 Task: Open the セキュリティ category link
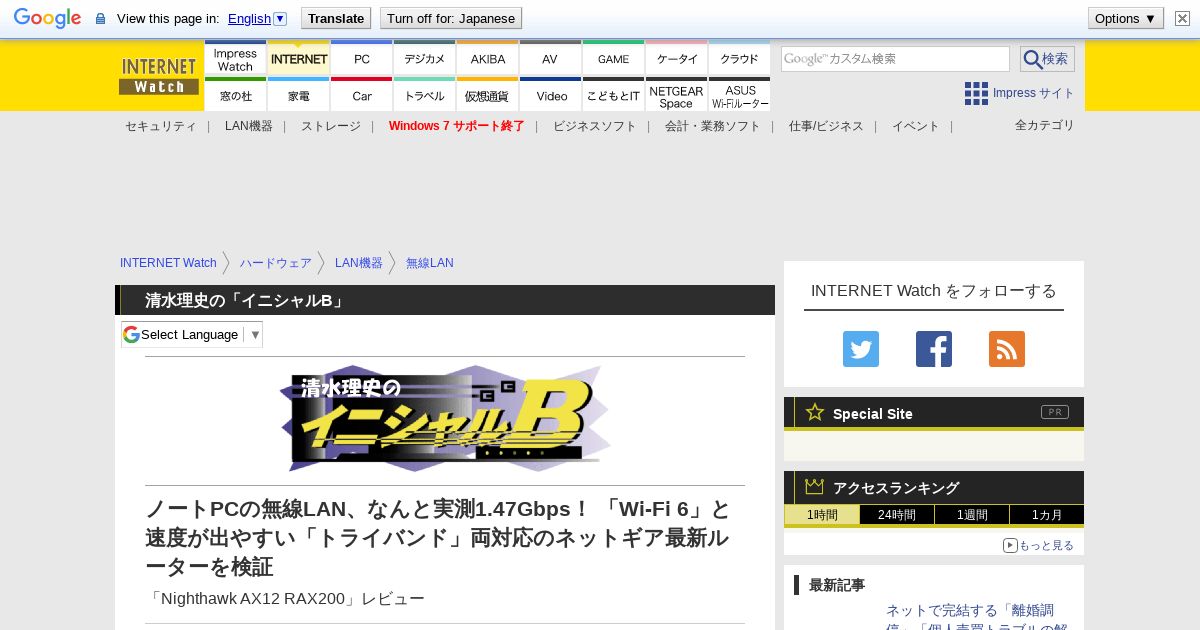[161, 126]
